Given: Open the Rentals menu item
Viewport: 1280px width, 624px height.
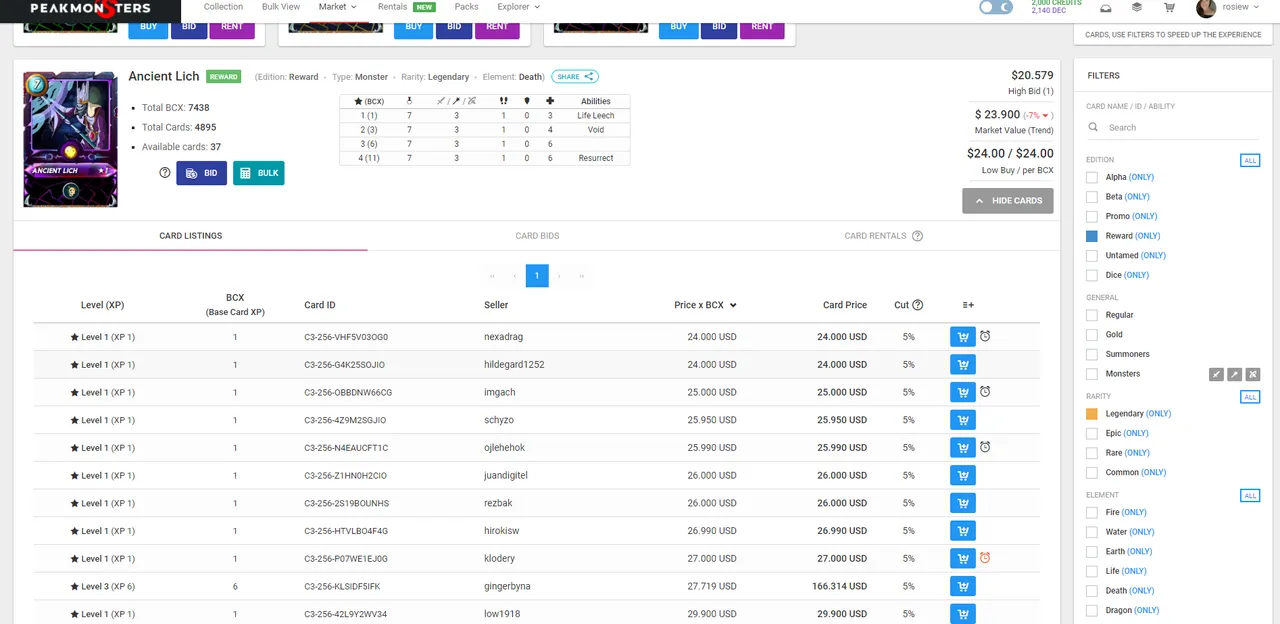Looking at the screenshot, I should [406, 7].
